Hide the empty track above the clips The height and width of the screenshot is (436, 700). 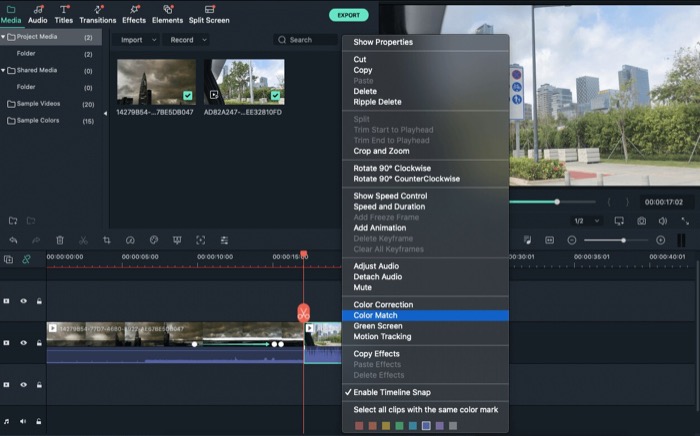pyautogui.click(x=23, y=301)
